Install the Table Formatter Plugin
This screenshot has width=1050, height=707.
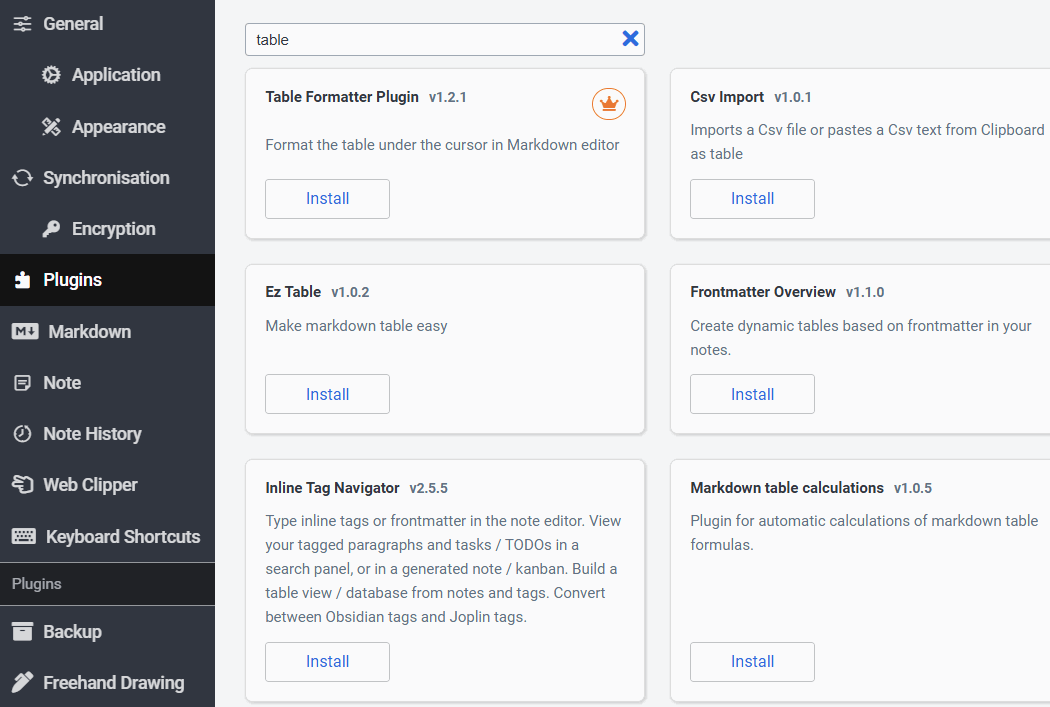click(x=327, y=199)
